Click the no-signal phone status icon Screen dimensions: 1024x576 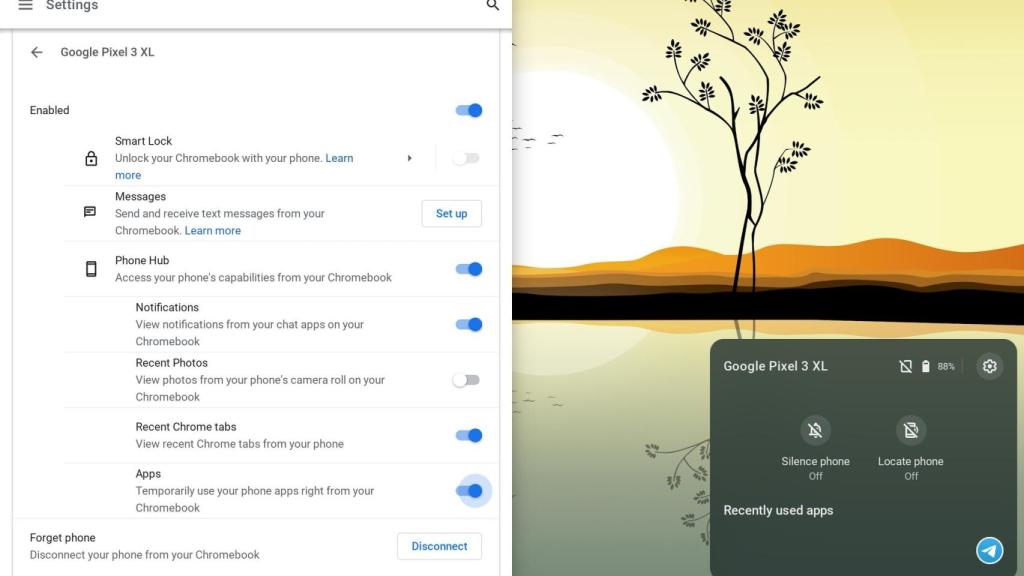coord(906,366)
